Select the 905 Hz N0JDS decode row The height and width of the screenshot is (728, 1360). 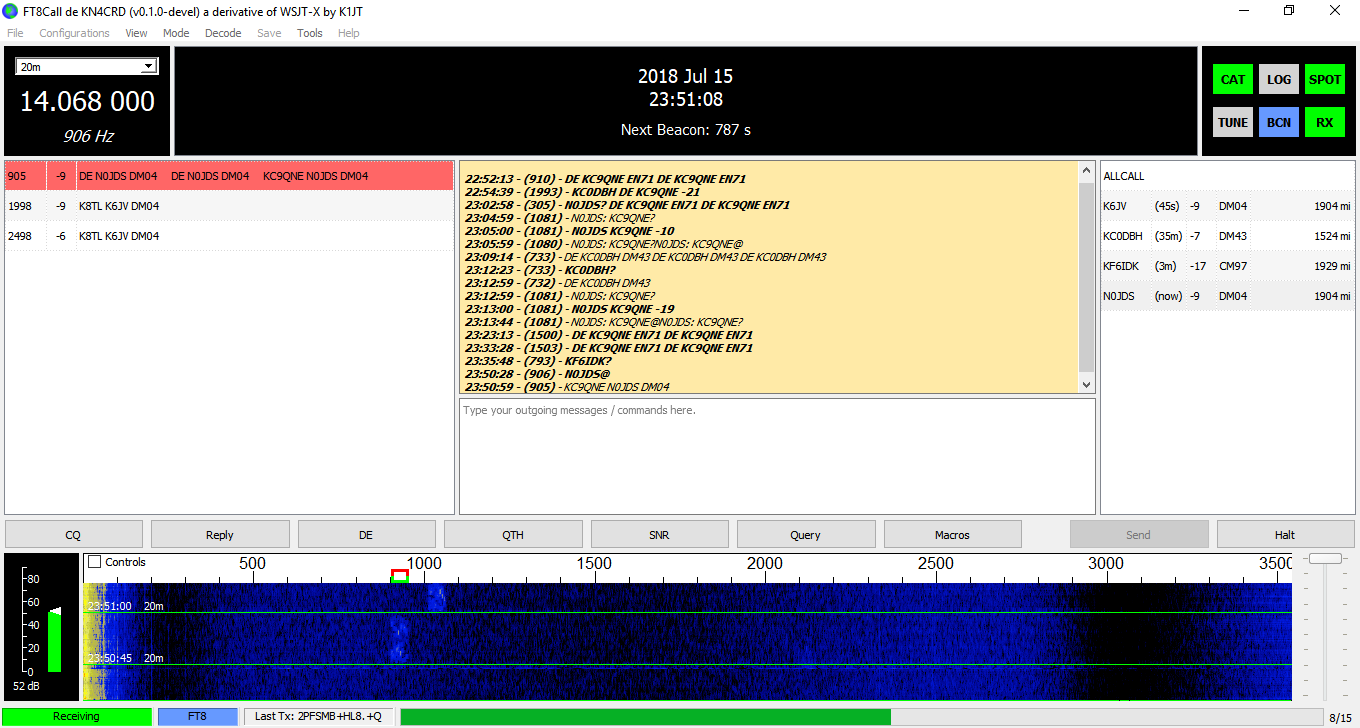229,176
